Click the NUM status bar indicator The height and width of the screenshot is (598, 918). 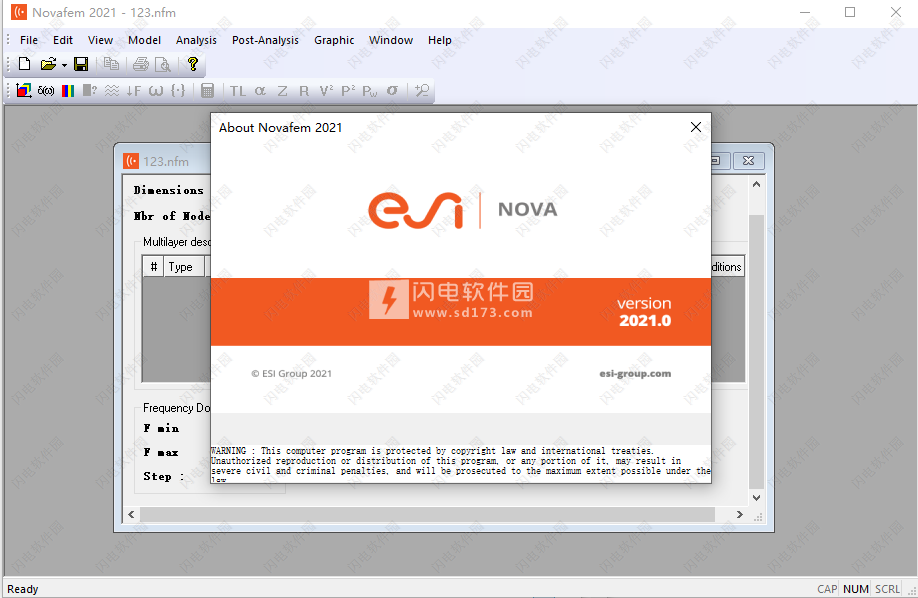pos(856,589)
